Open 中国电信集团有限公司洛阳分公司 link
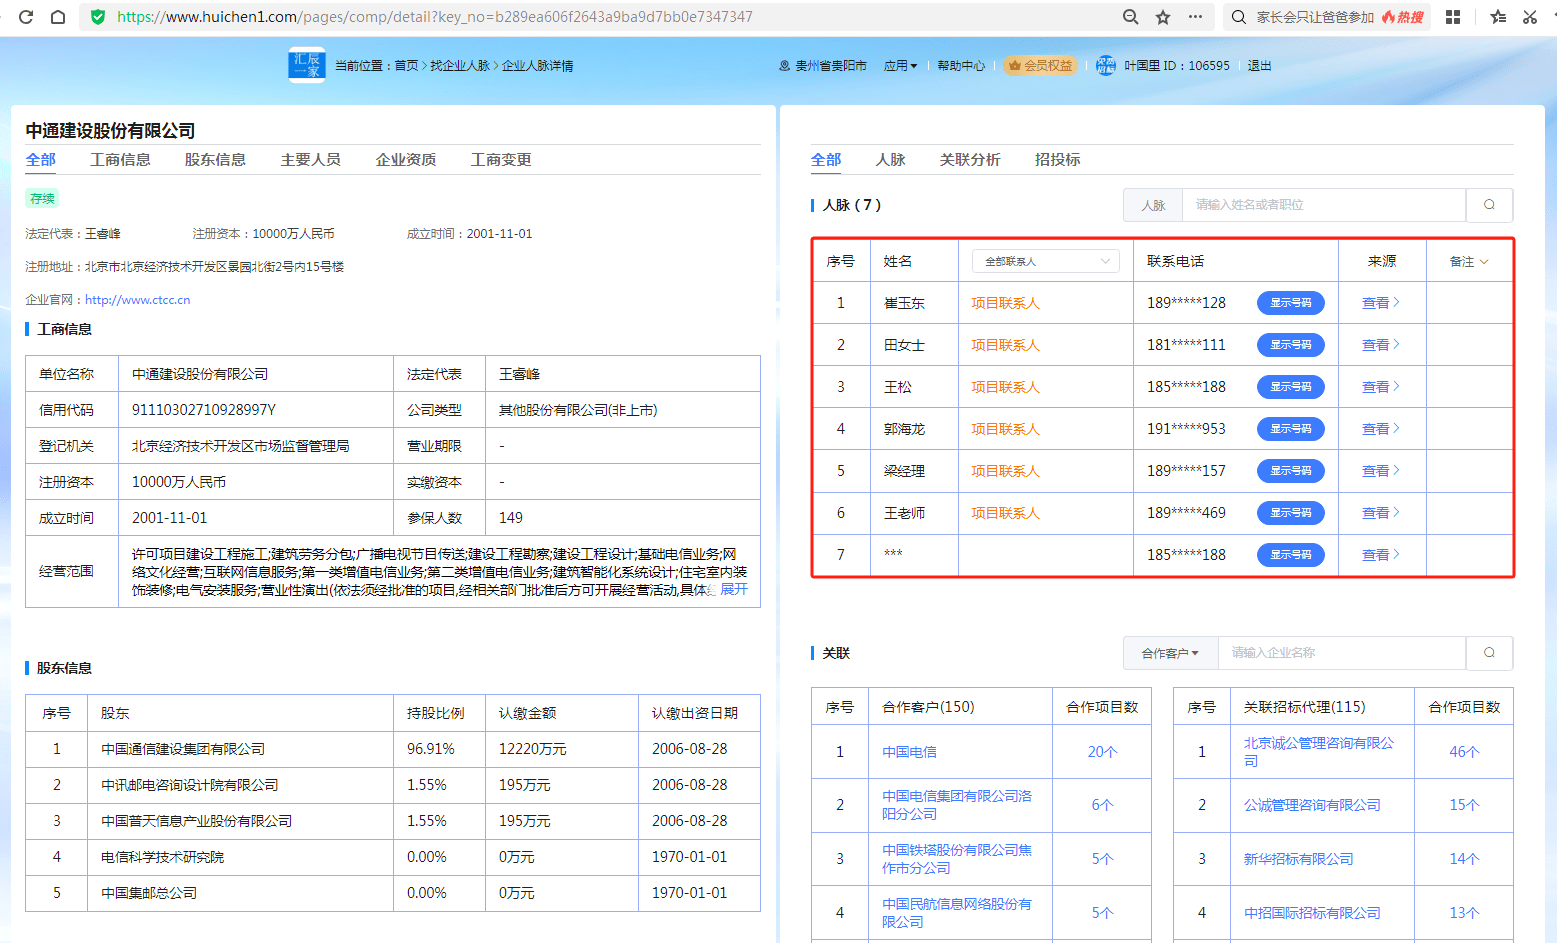Image resolution: width=1557 pixels, height=943 pixels. [957, 805]
